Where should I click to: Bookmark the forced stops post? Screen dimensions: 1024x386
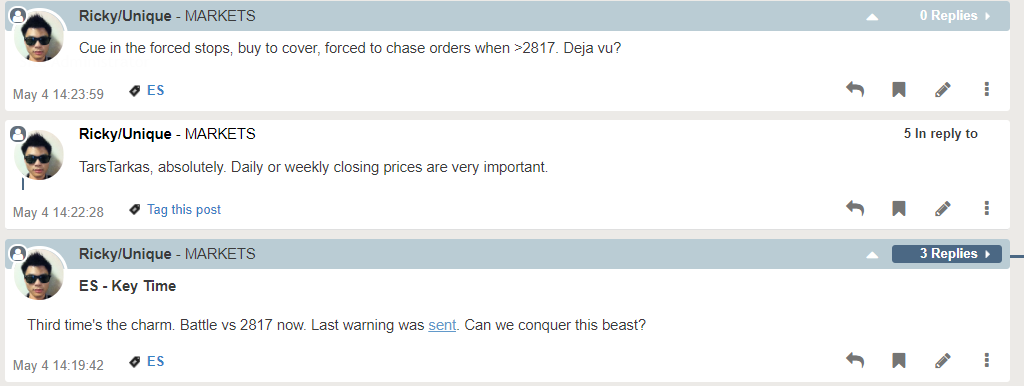coord(899,89)
